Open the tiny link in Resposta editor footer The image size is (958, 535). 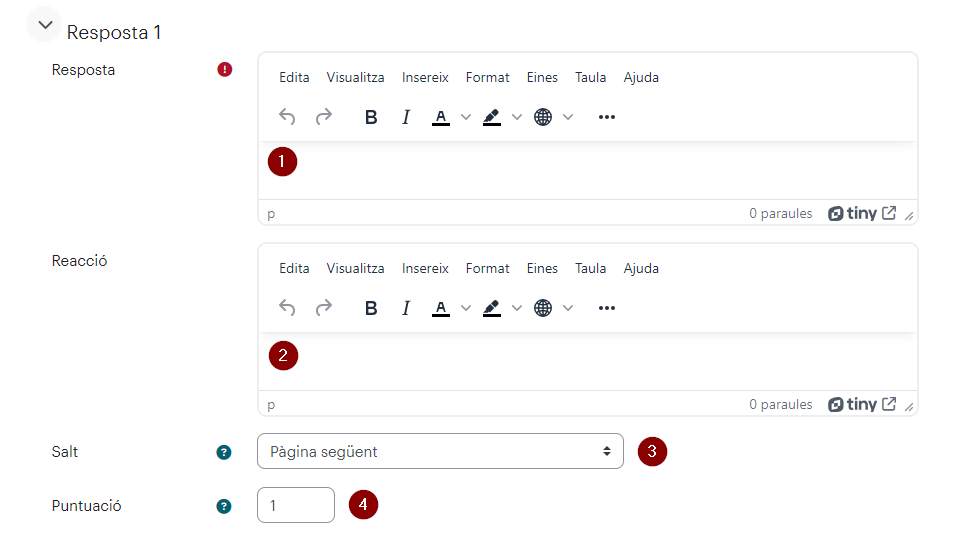coord(862,213)
